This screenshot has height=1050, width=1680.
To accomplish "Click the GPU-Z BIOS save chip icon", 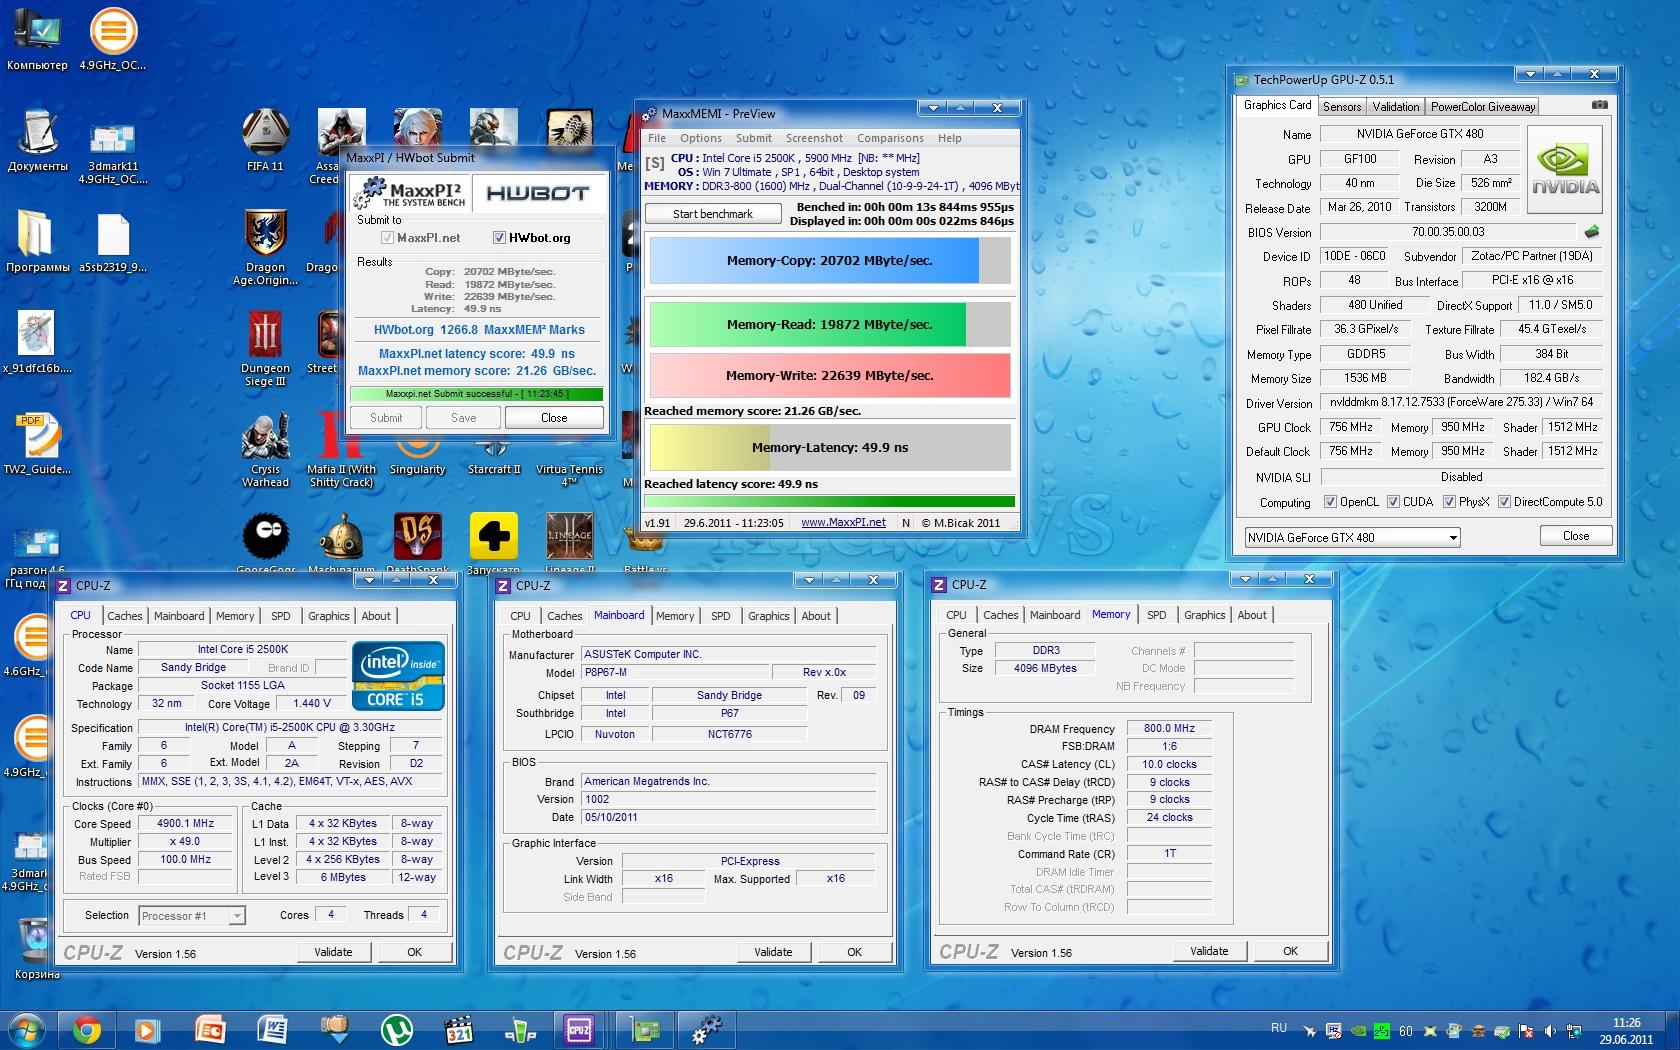I will pyautogui.click(x=1592, y=232).
